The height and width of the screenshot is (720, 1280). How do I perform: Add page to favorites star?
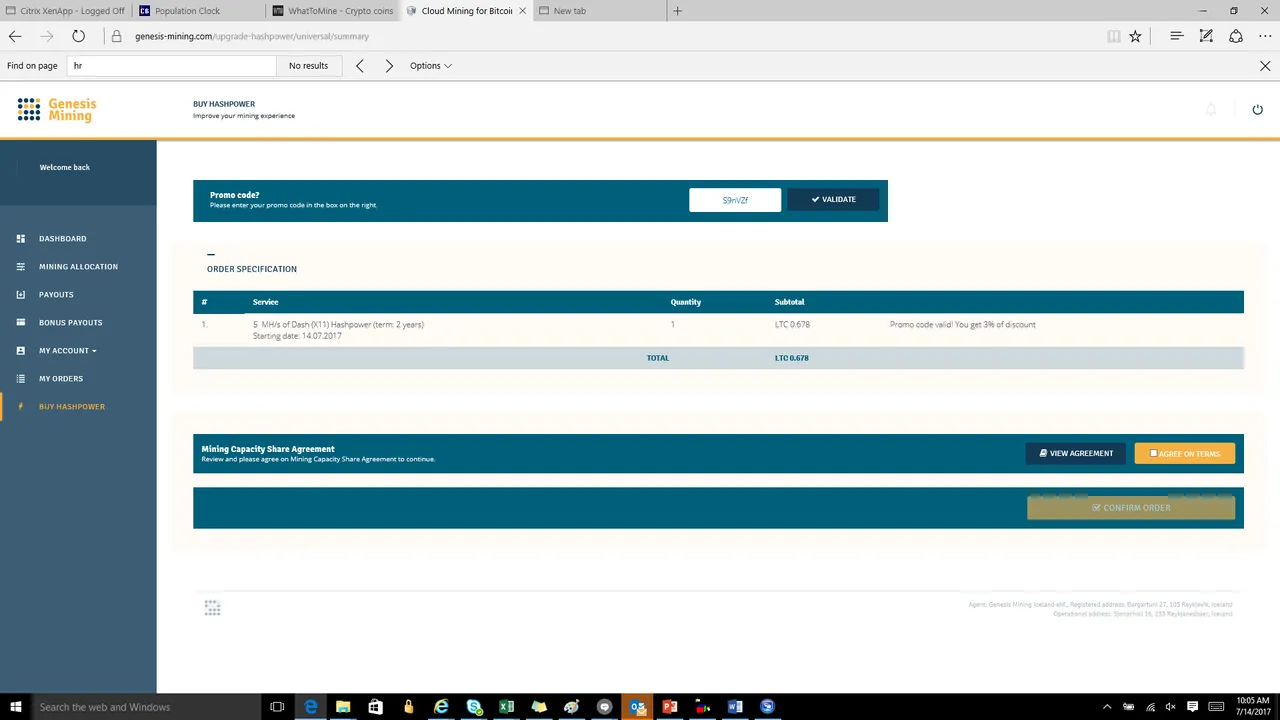(x=1135, y=36)
